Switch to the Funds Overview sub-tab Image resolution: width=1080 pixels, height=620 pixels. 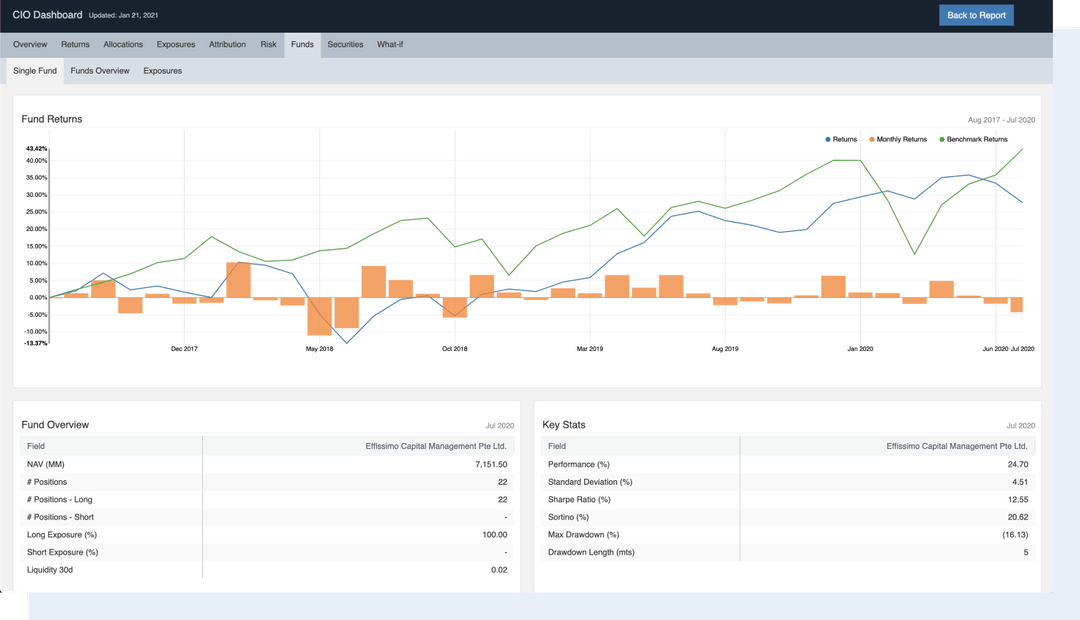tap(99, 70)
